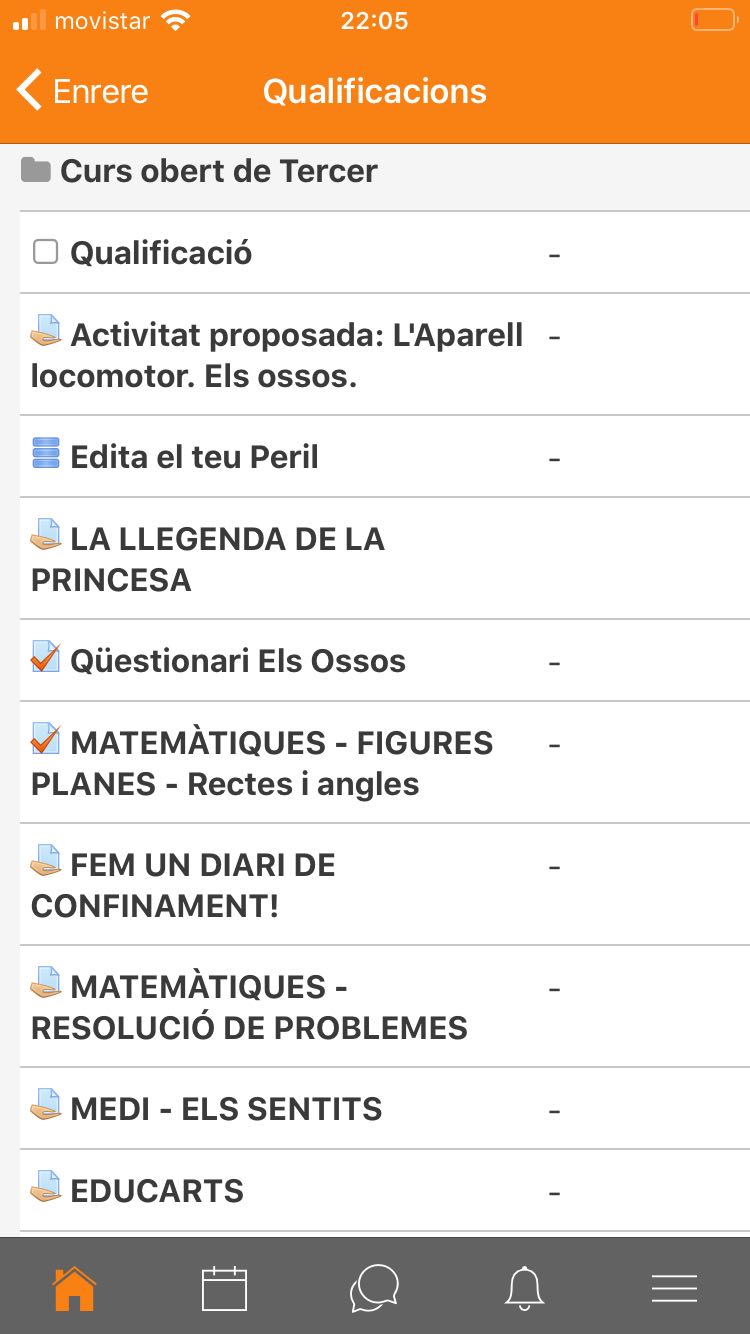Open the messages chat bubble icon
This screenshot has width=750, height=1334.
(x=374, y=1288)
